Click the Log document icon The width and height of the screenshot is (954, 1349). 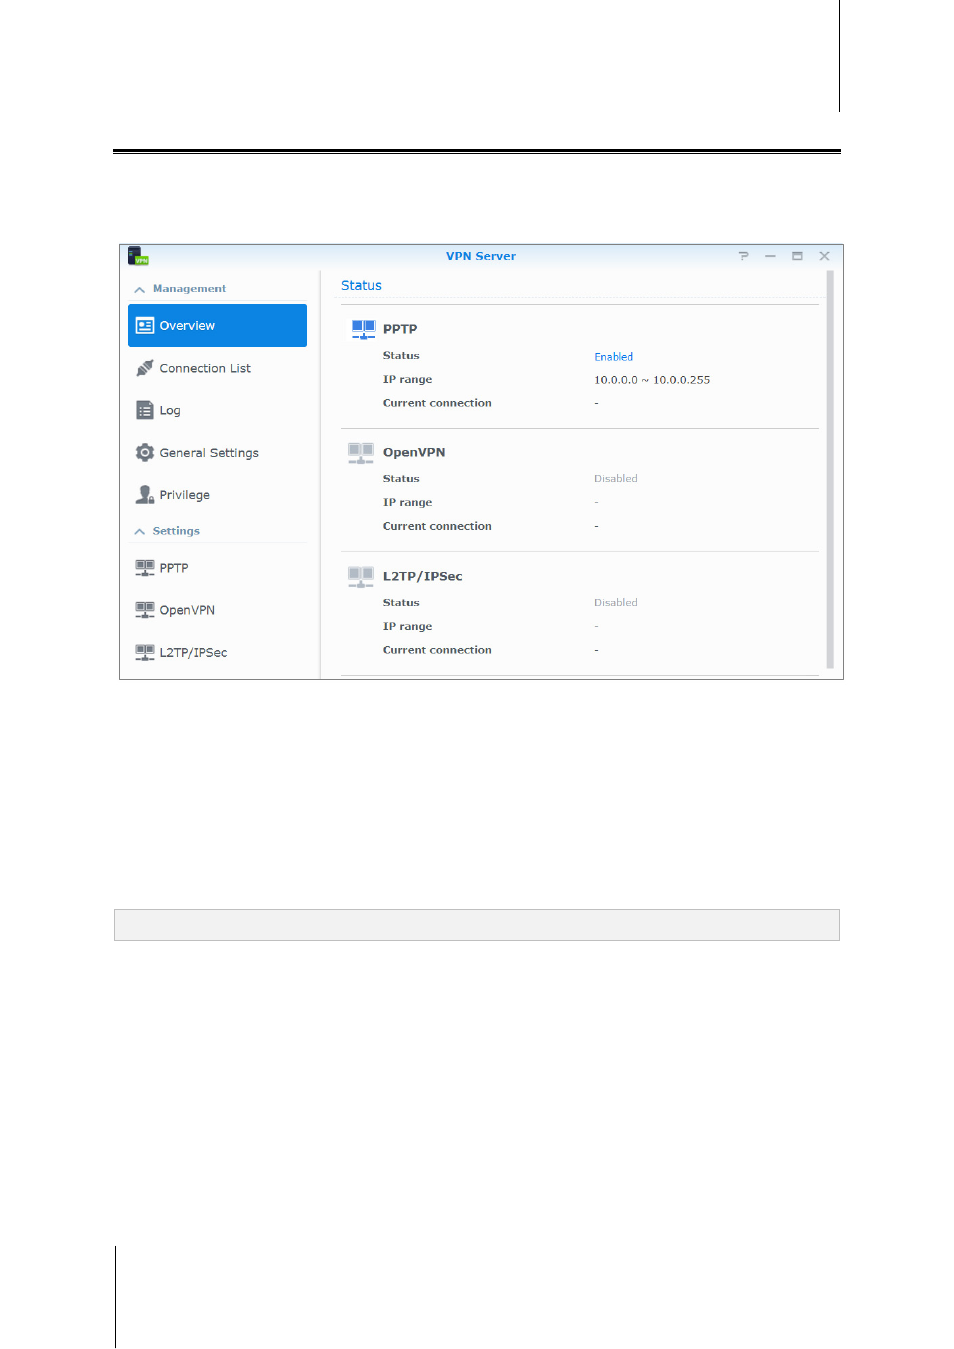click(x=145, y=410)
